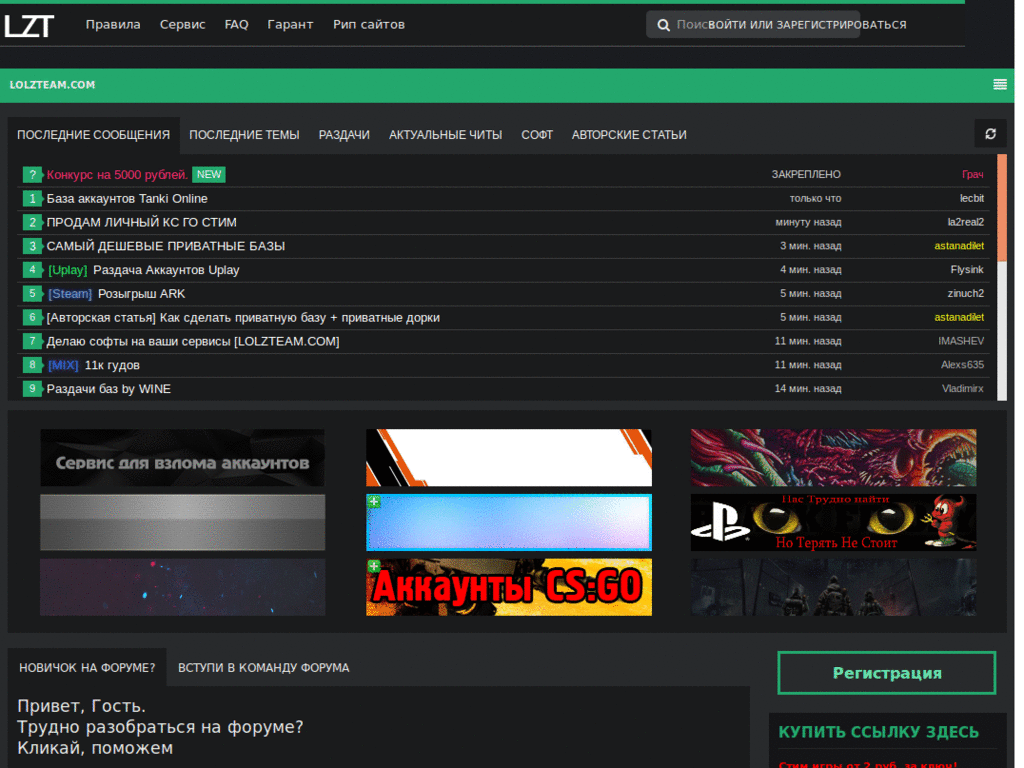Image resolution: width=1024 pixels, height=768 pixels.
Task: Click the Аккаунты CS:GO banner
Action: 509,587
